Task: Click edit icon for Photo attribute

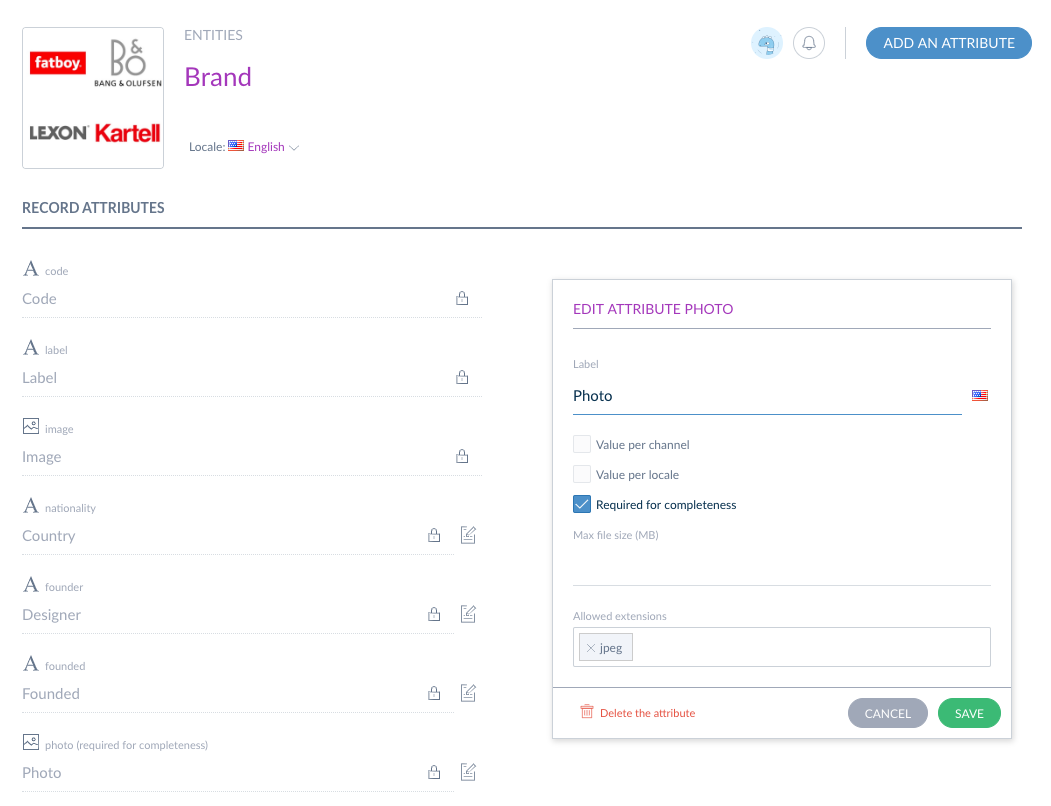Action: [468, 772]
